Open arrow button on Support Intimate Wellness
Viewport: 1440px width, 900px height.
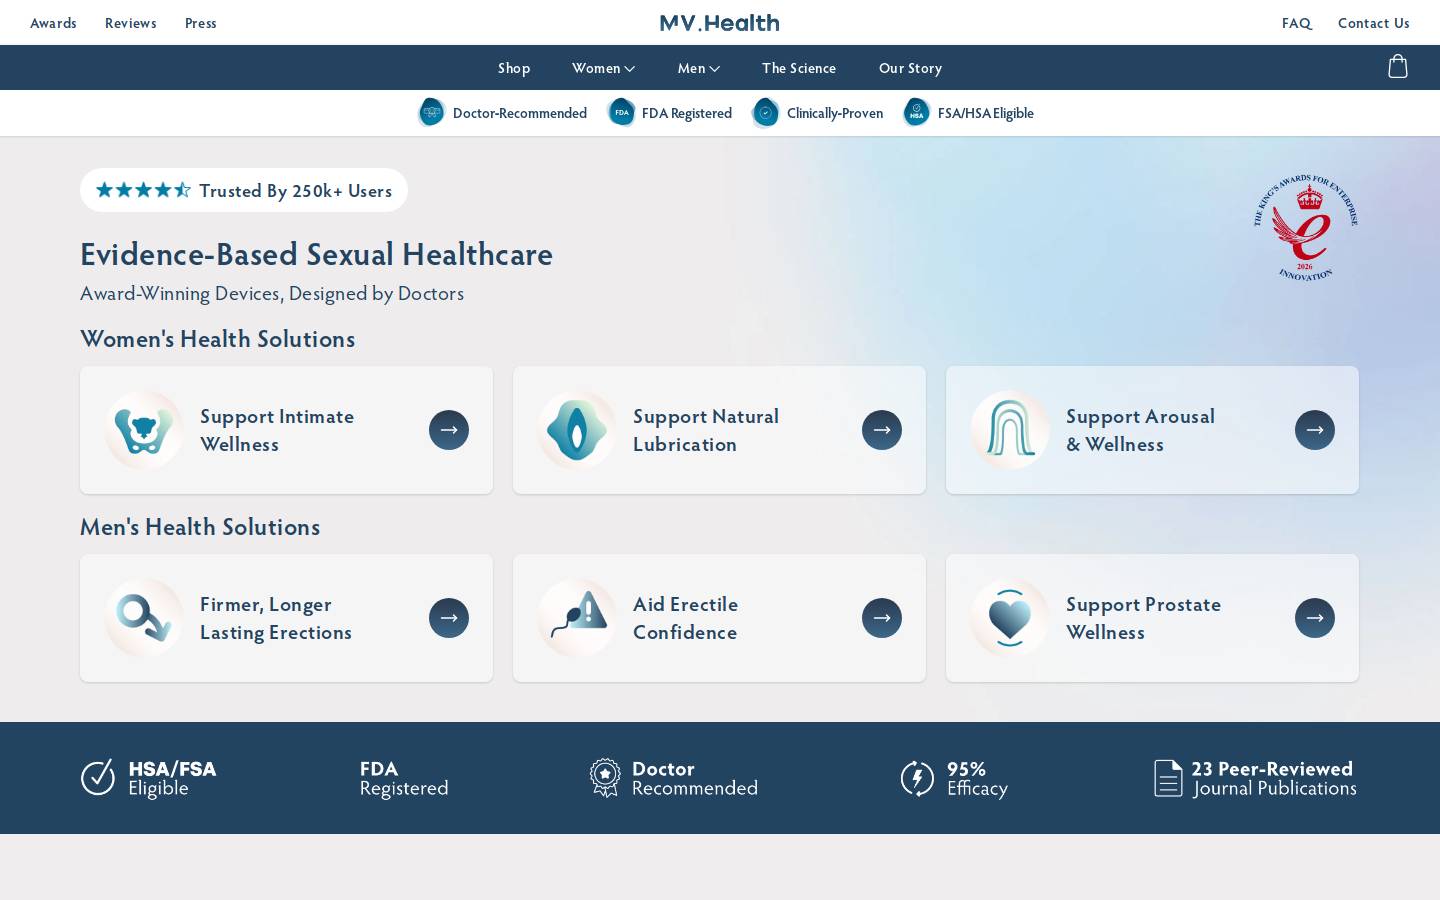click(449, 430)
